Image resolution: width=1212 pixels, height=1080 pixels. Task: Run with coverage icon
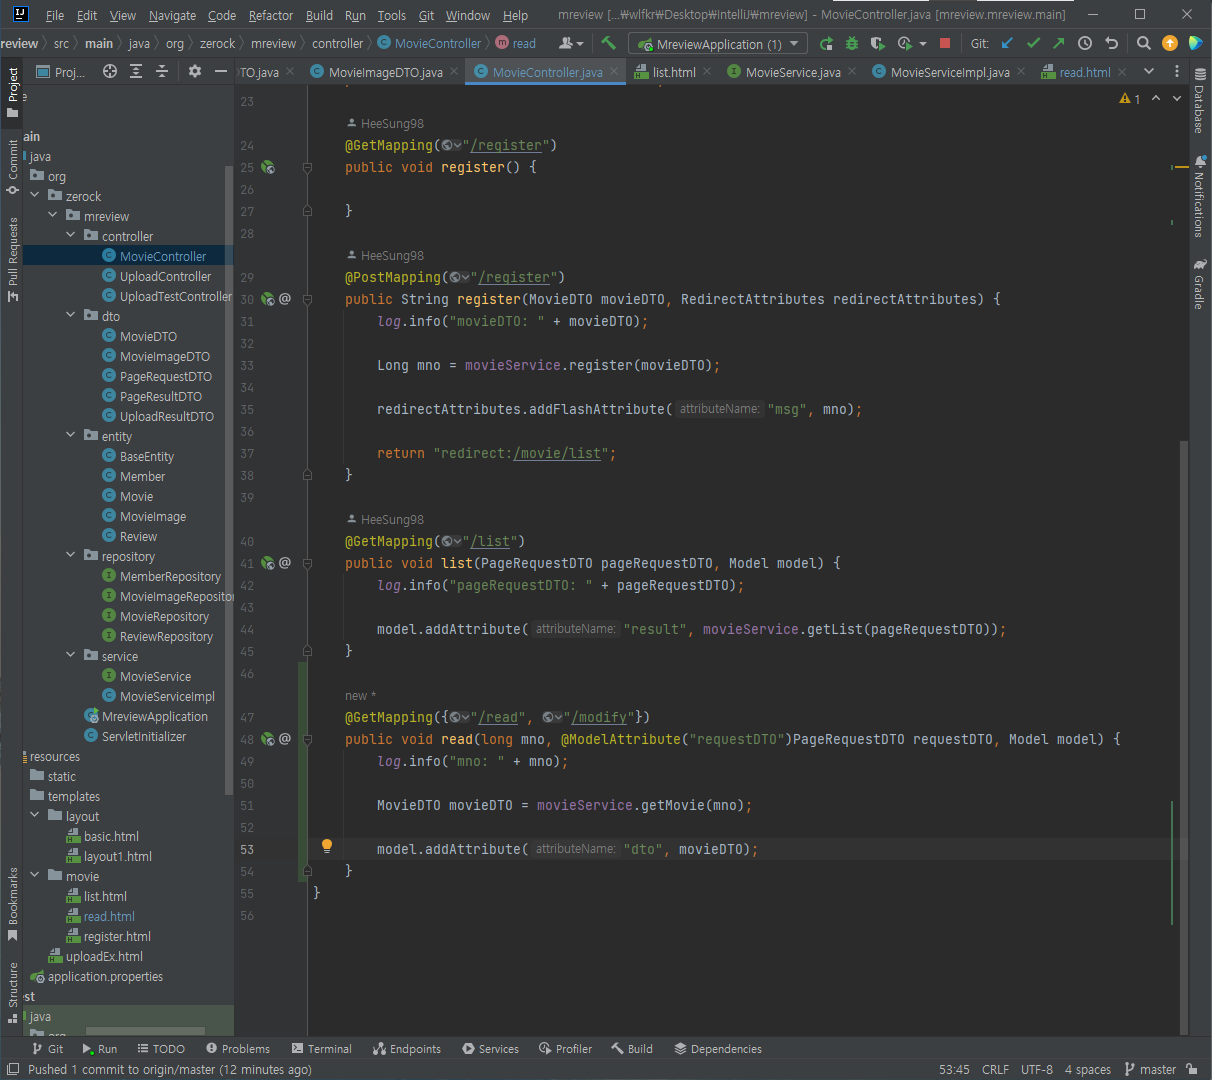[x=877, y=44]
